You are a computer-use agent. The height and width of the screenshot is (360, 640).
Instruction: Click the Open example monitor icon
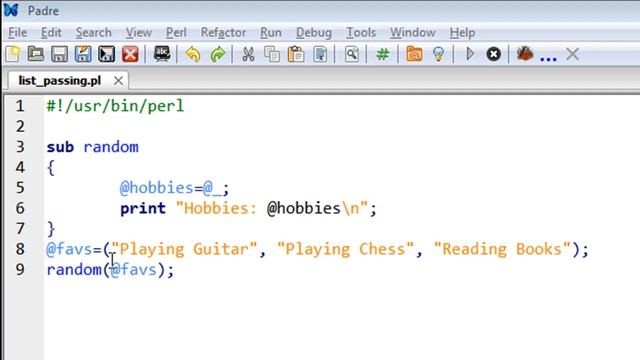click(162, 54)
